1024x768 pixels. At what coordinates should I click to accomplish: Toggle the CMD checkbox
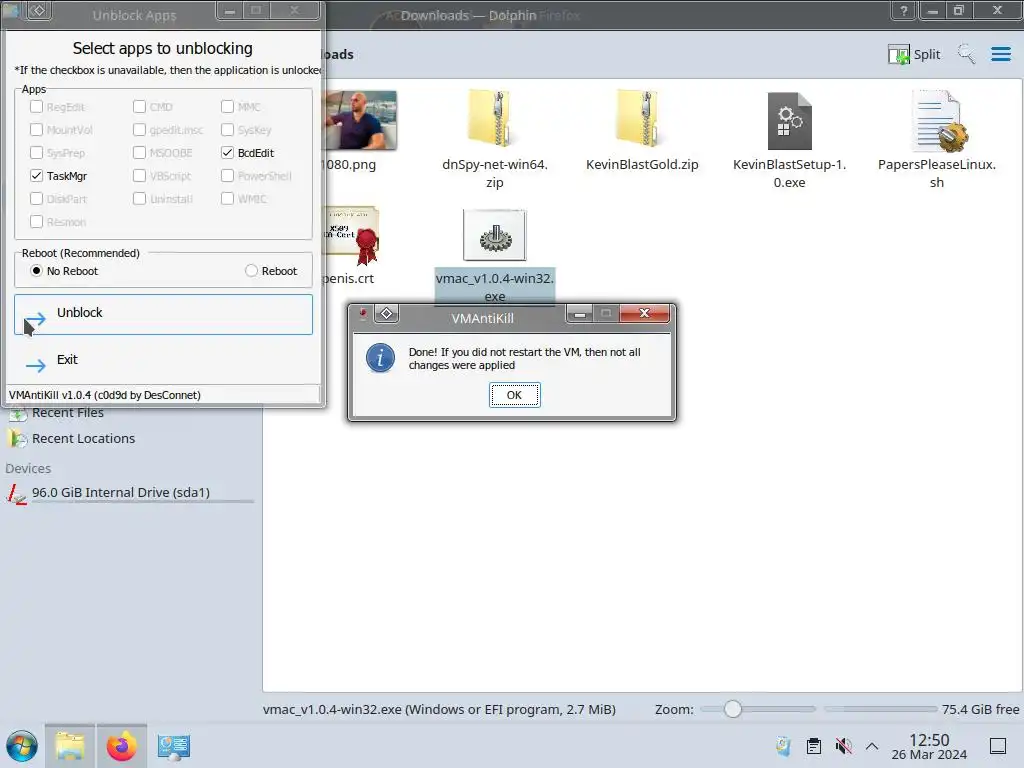[x=139, y=106]
